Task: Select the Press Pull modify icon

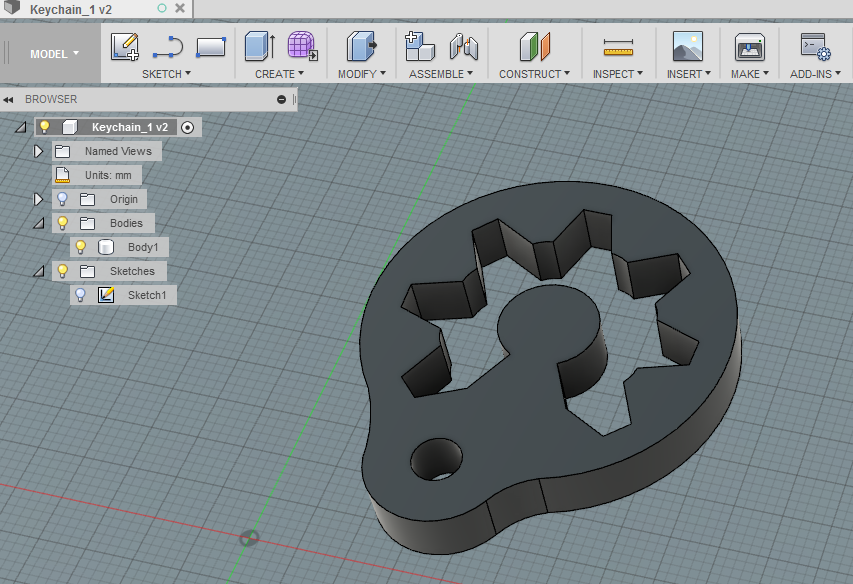Action: pyautogui.click(x=361, y=47)
